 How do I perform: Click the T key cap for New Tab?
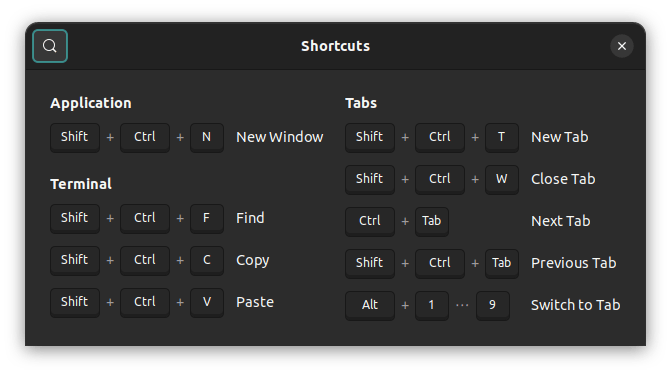click(x=502, y=137)
